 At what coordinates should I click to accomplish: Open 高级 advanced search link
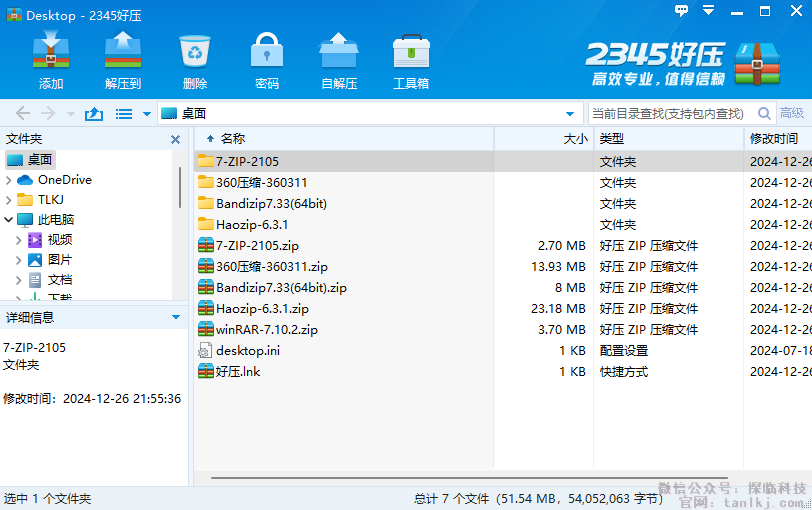coord(792,113)
